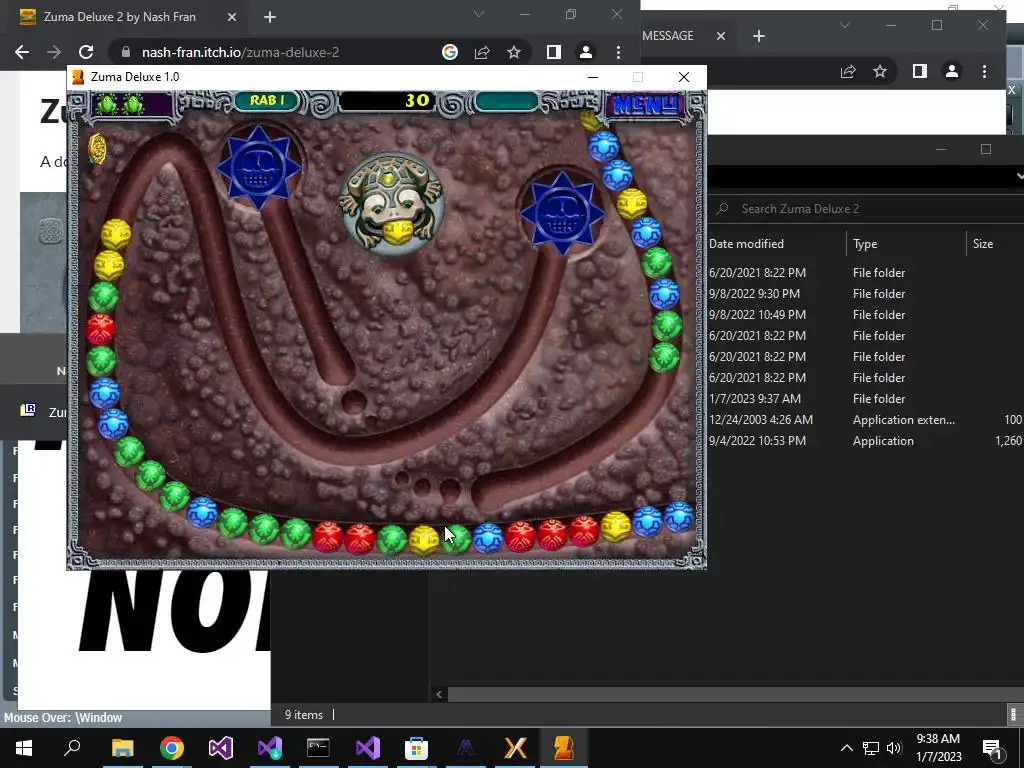Open File Explorer from the taskbar
This screenshot has height=768, width=1024.
[122, 748]
